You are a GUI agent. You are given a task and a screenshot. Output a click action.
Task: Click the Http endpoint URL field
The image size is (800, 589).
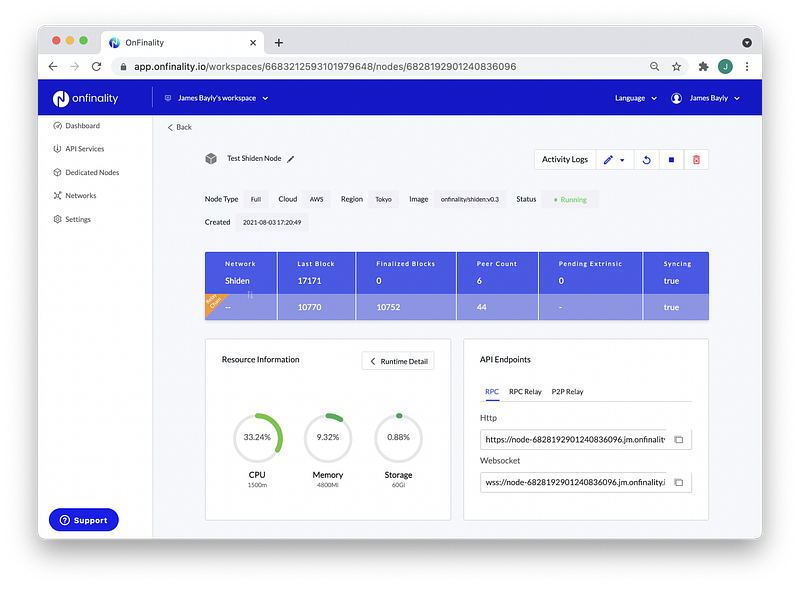tap(574, 439)
